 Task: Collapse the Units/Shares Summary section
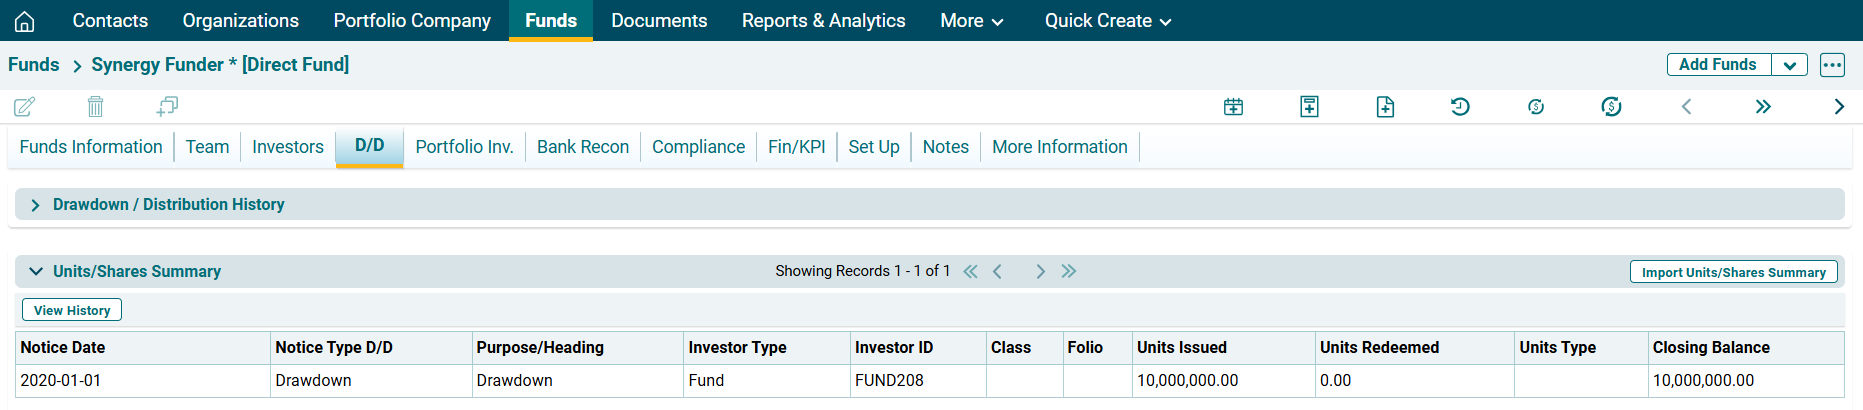pyautogui.click(x=36, y=271)
